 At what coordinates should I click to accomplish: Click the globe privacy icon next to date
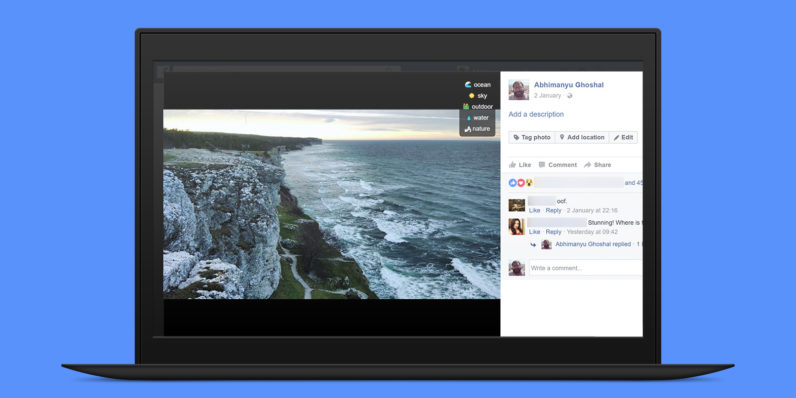569,95
